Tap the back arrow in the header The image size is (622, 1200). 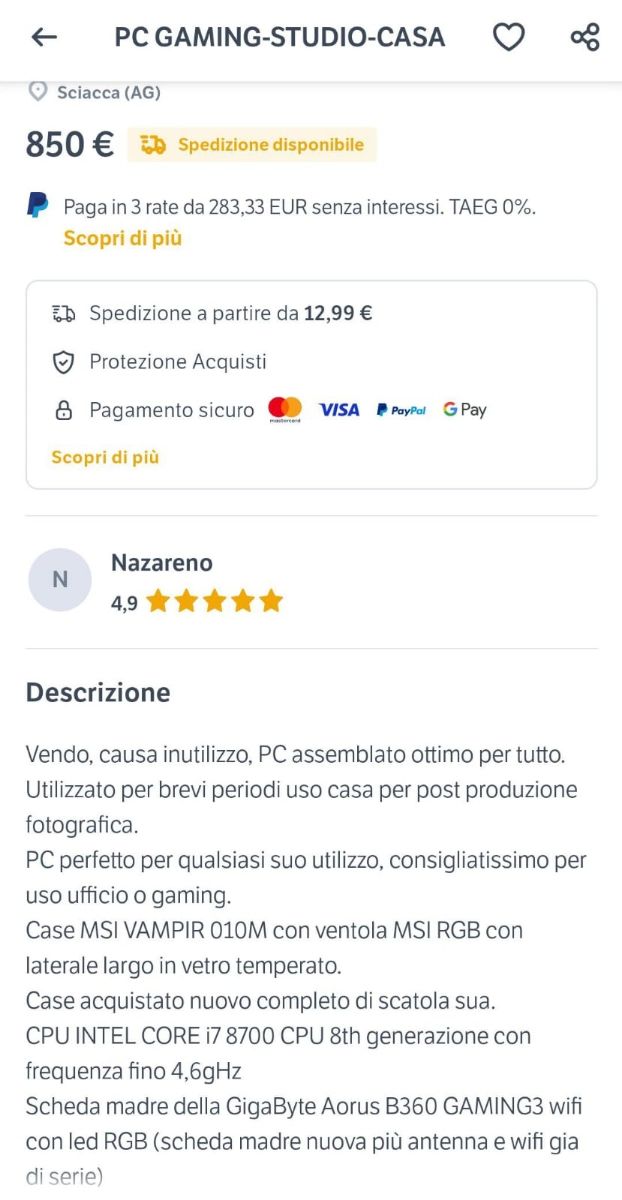[x=42, y=37]
